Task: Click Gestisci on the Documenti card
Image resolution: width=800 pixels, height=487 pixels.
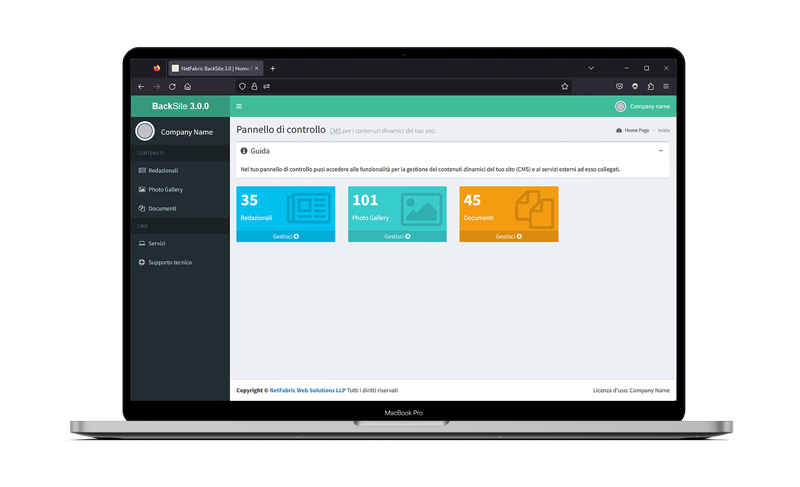Action: [509, 237]
